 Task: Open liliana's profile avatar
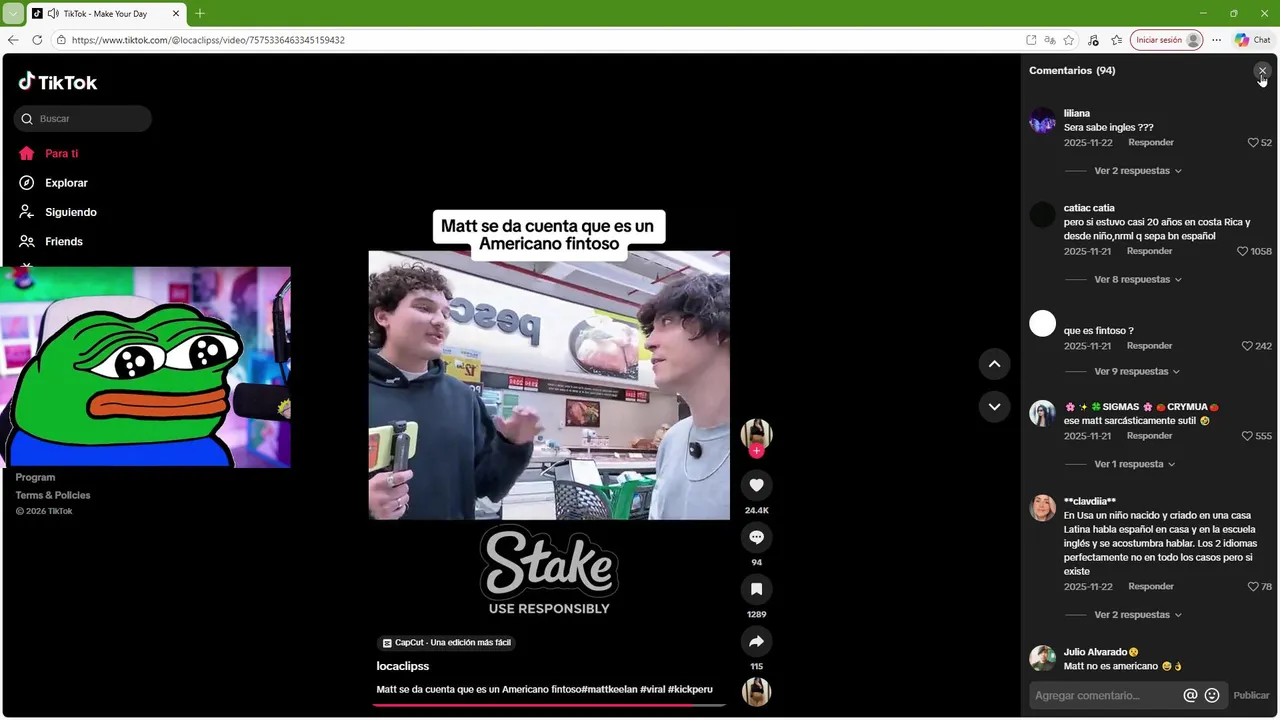pyautogui.click(x=1042, y=120)
